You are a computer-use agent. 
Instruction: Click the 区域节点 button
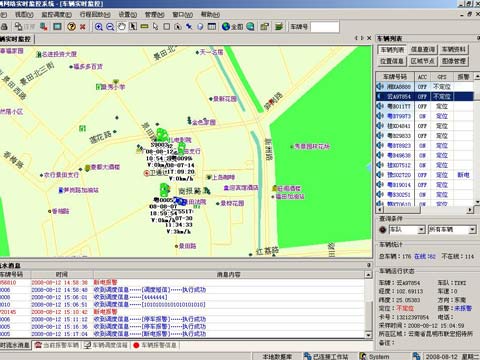(x=423, y=61)
